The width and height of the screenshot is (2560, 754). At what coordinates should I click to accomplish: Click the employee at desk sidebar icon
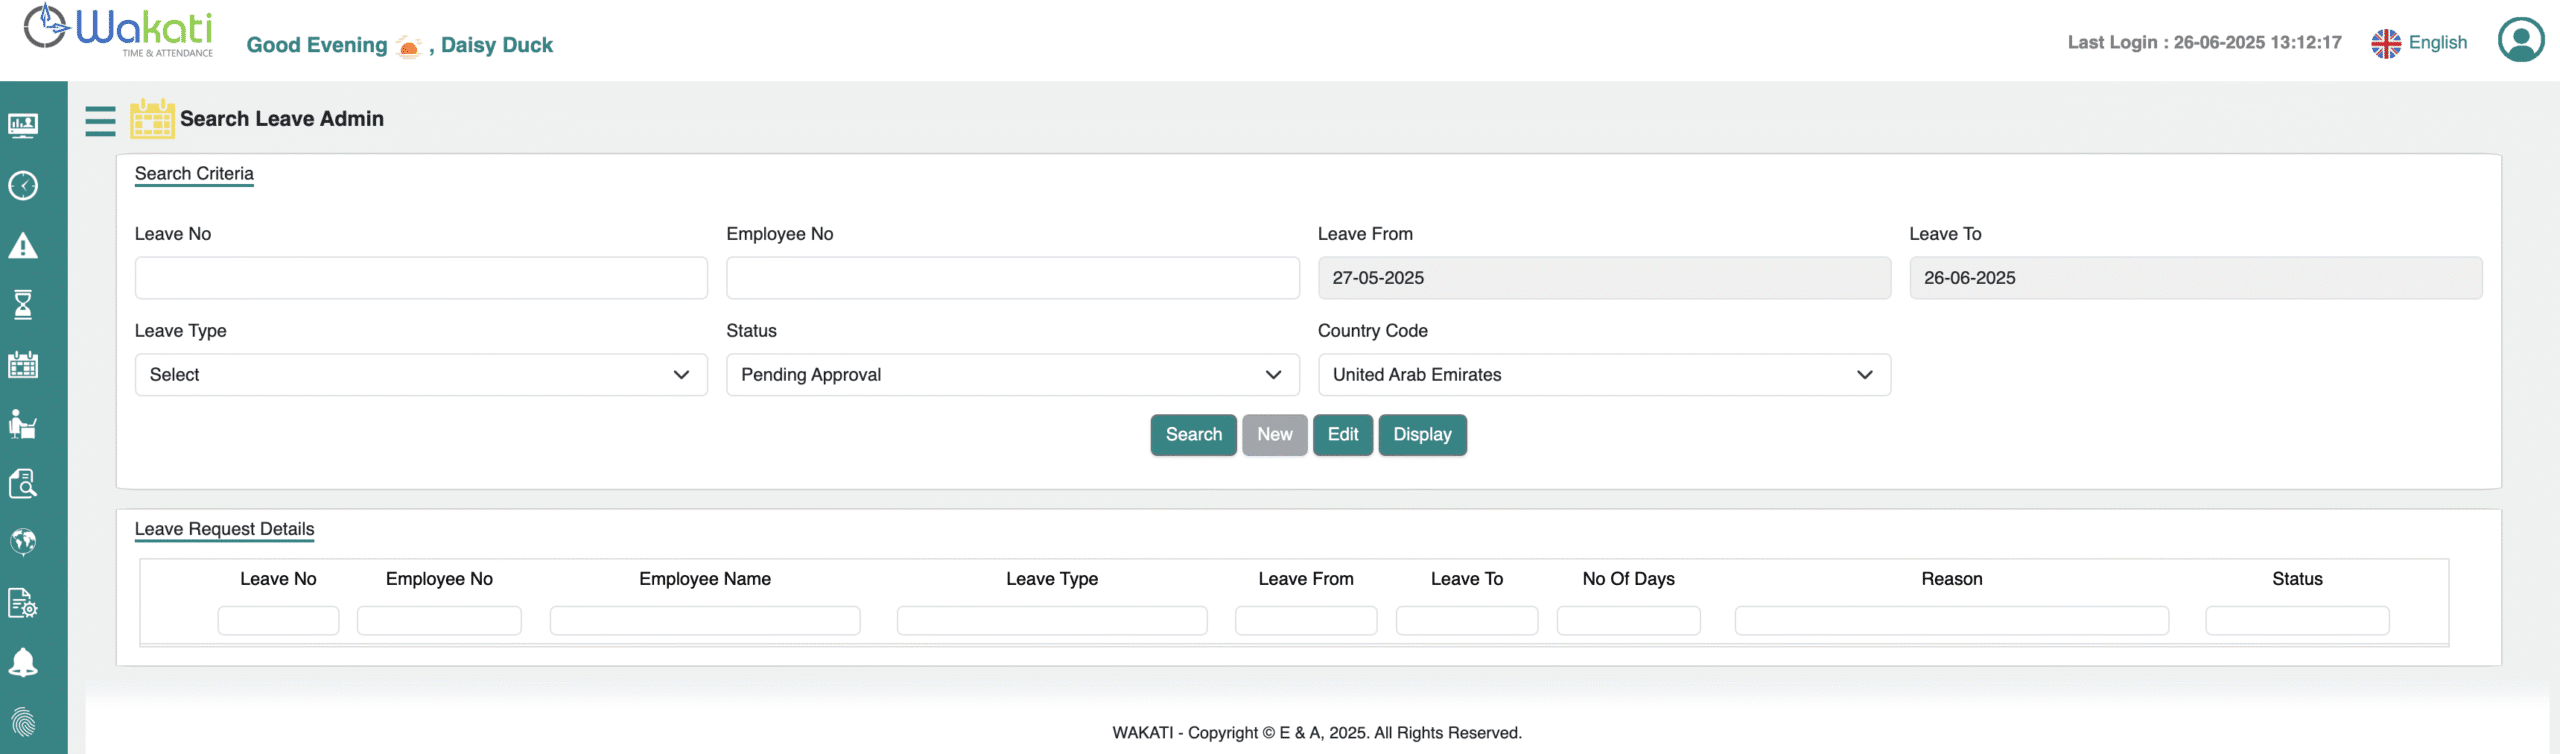[23, 424]
